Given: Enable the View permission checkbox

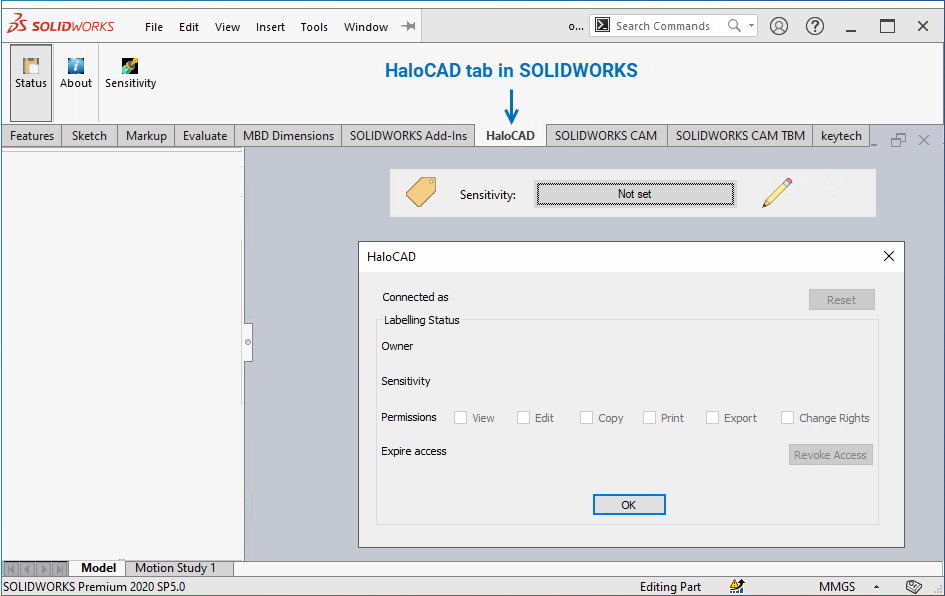Looking at the screenshot, I should point(461,418).
